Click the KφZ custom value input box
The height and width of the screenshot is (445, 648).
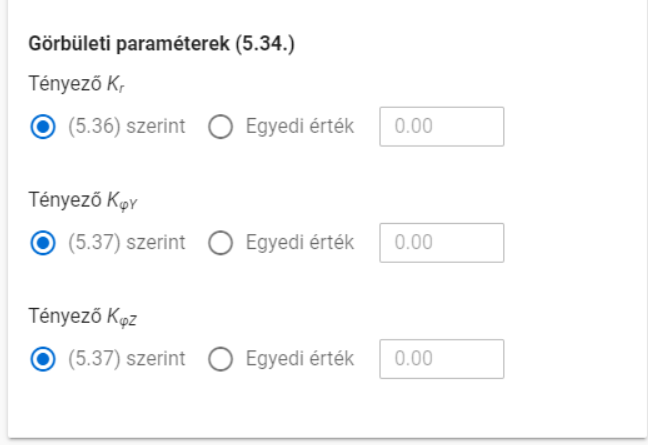[442, 359]
